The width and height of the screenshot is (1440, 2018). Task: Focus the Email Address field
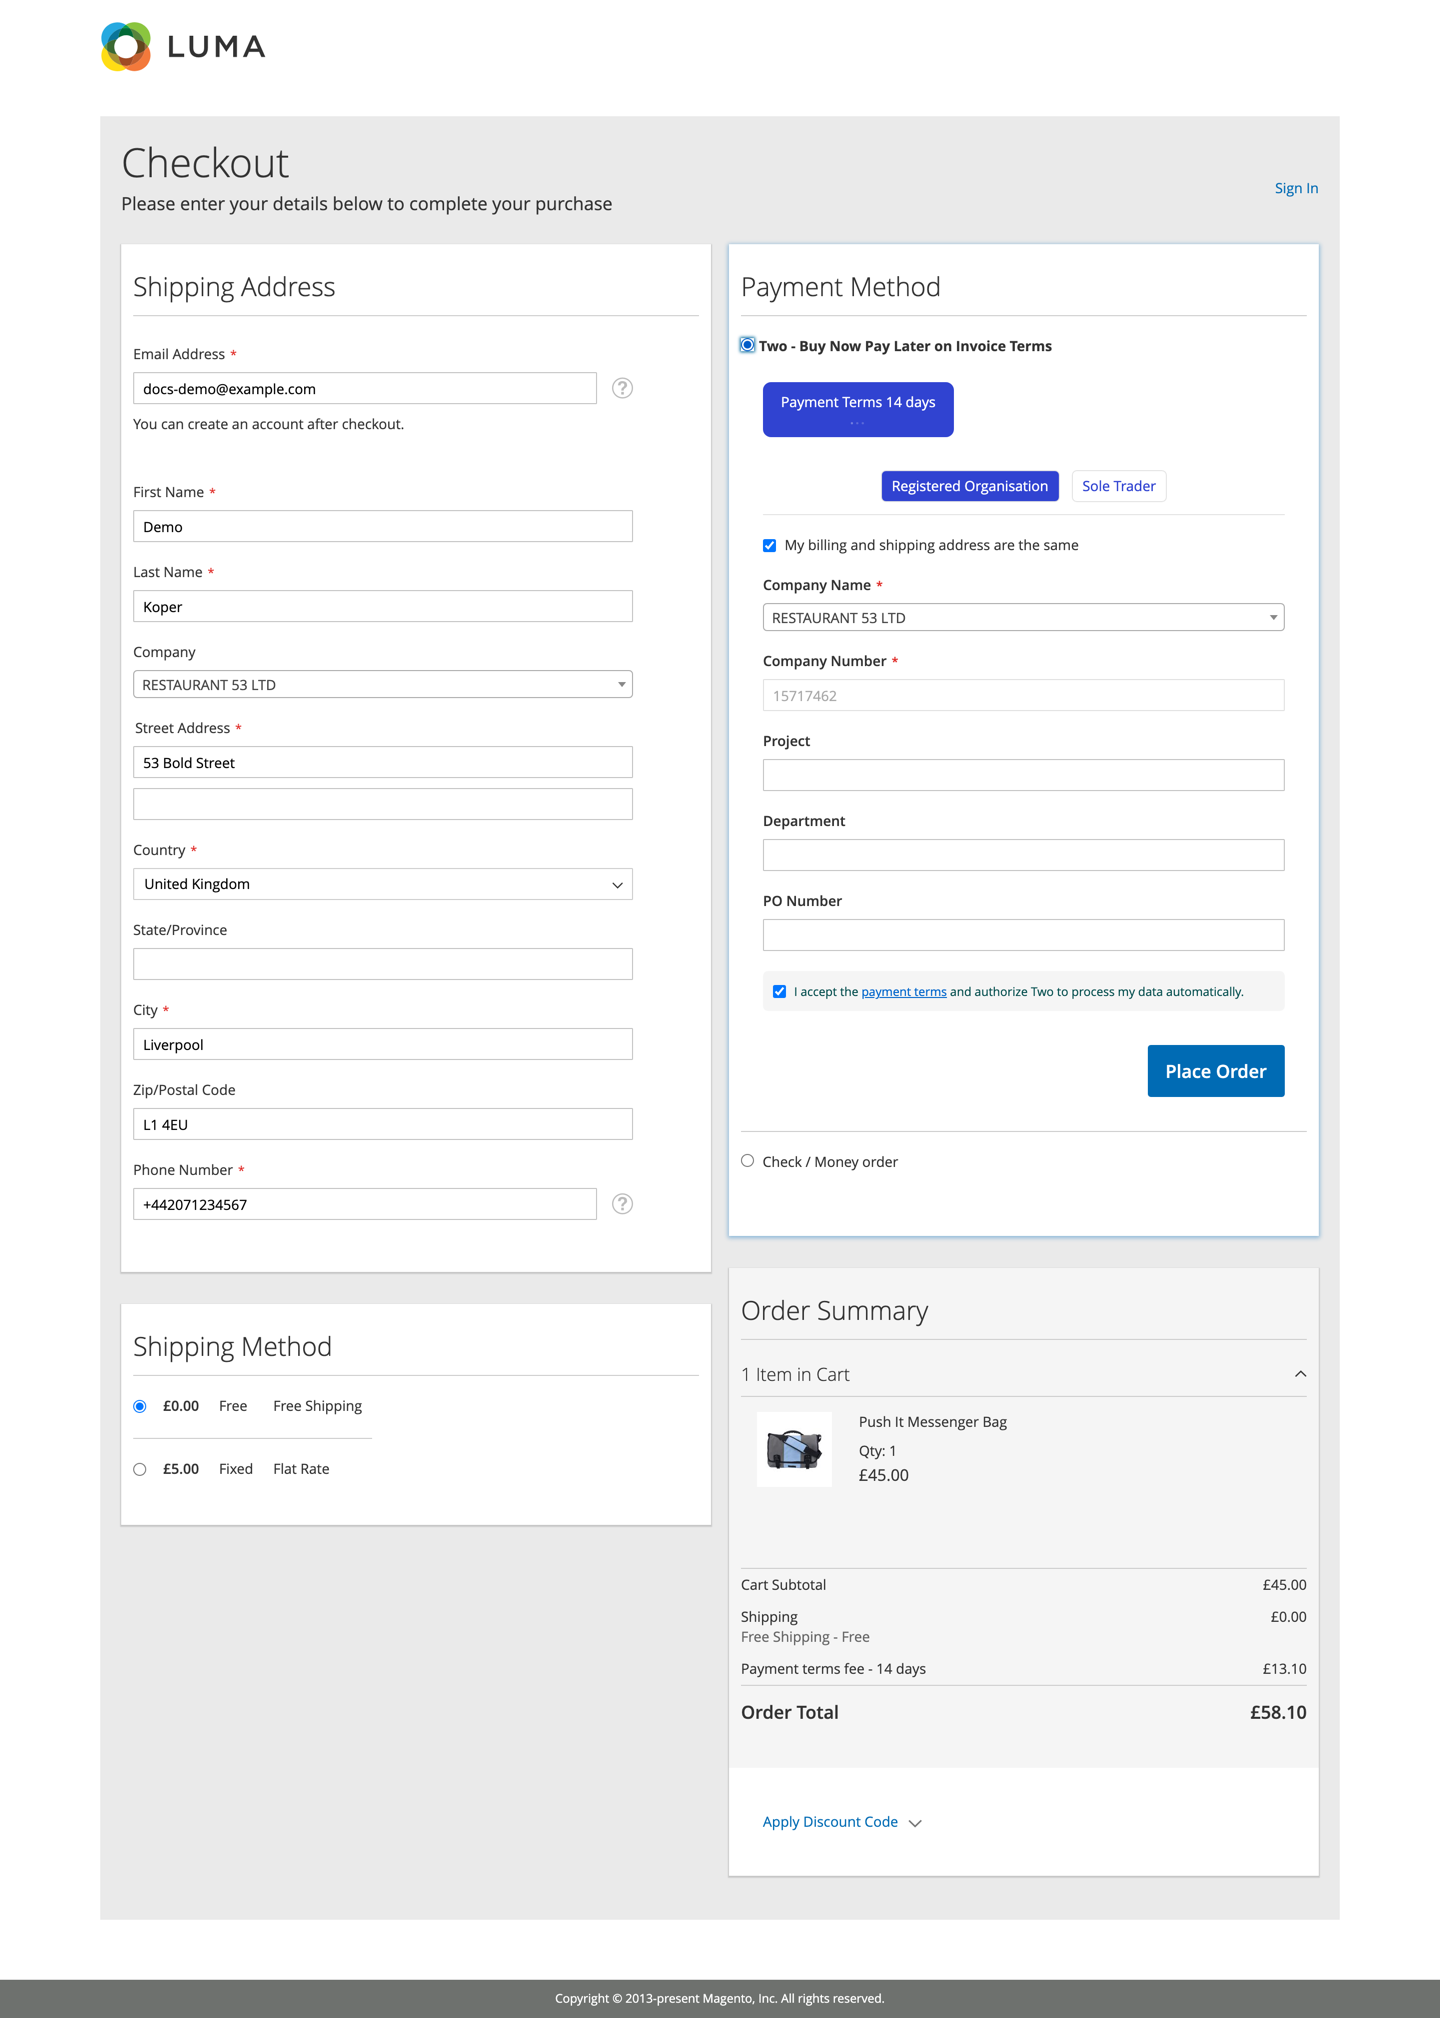pyautogui.click(x=365, y=388)
